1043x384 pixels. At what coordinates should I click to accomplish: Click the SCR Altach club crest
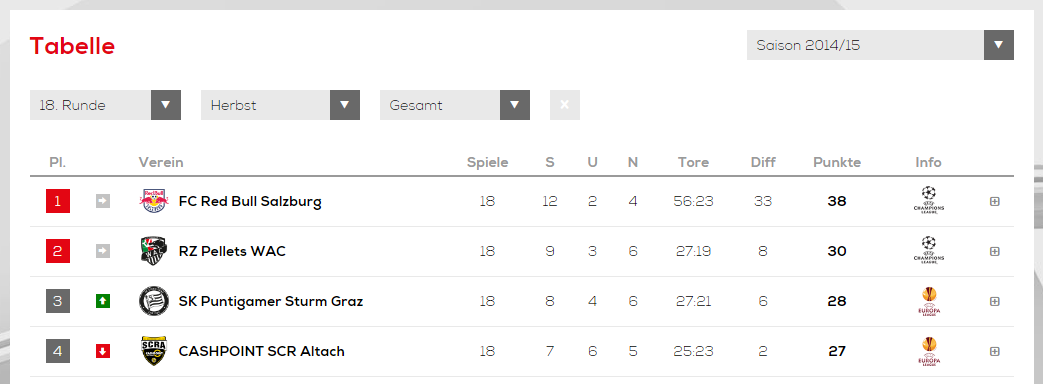(x=154, y=351)
